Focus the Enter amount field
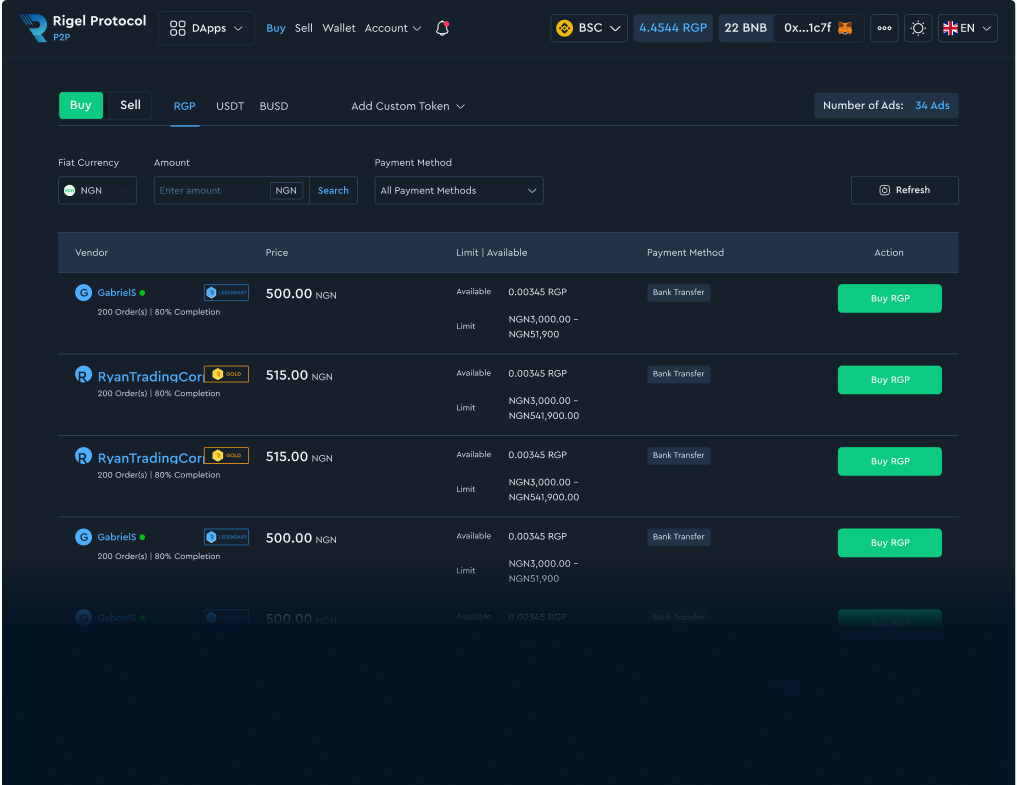This screenshot has height=785, width=1017. (211, 190)
